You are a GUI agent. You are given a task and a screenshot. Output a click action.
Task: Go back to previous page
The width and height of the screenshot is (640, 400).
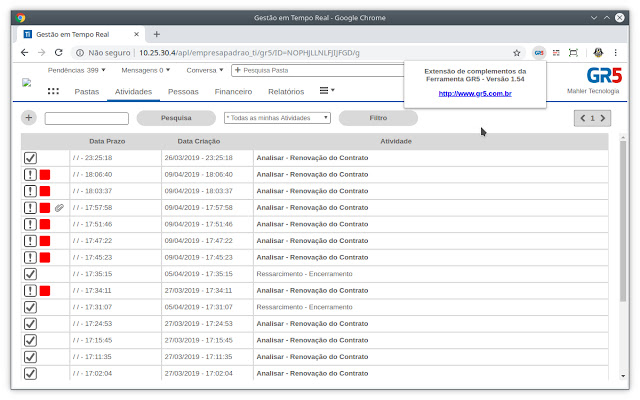pos(24,52)
